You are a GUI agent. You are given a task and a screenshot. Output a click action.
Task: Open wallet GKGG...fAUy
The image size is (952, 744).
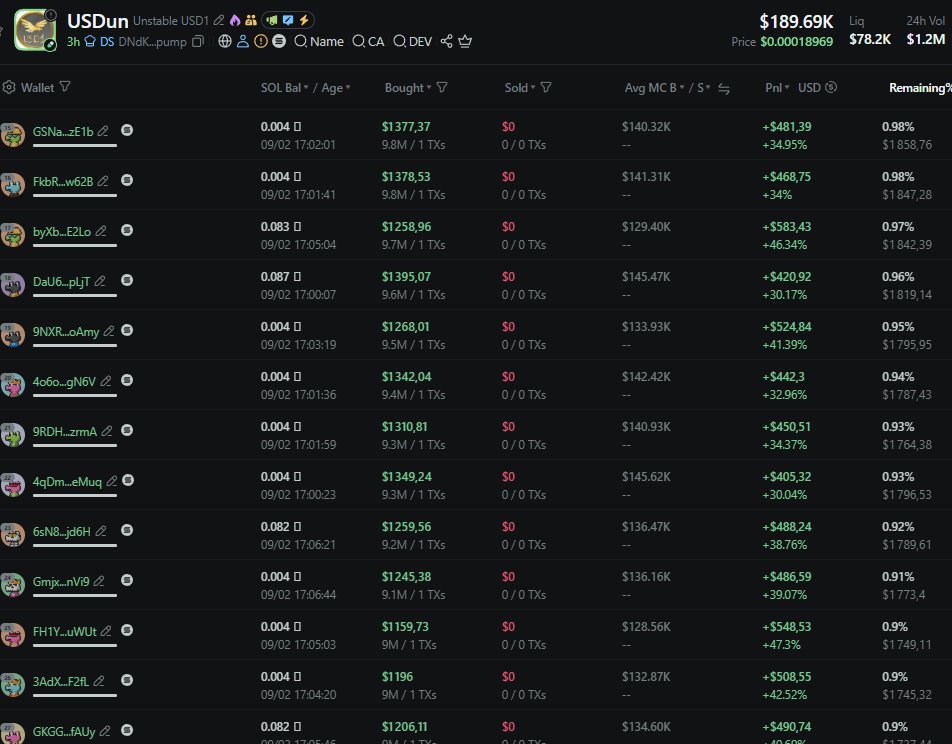pos(64,731)
